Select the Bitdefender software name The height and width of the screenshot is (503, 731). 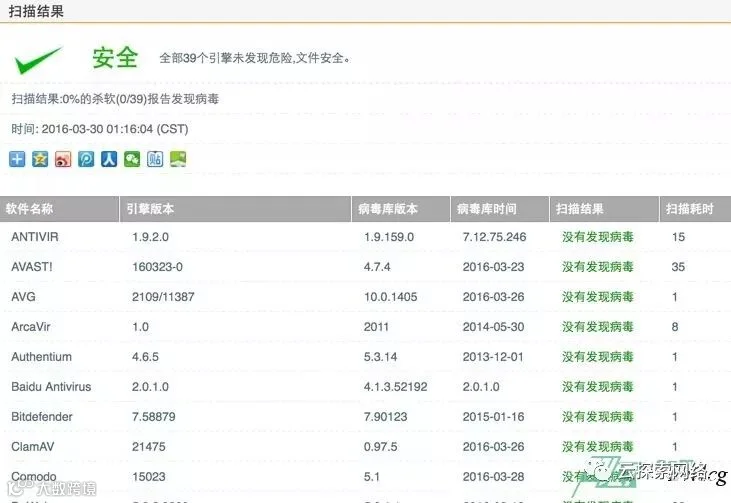tap(42, 416)
